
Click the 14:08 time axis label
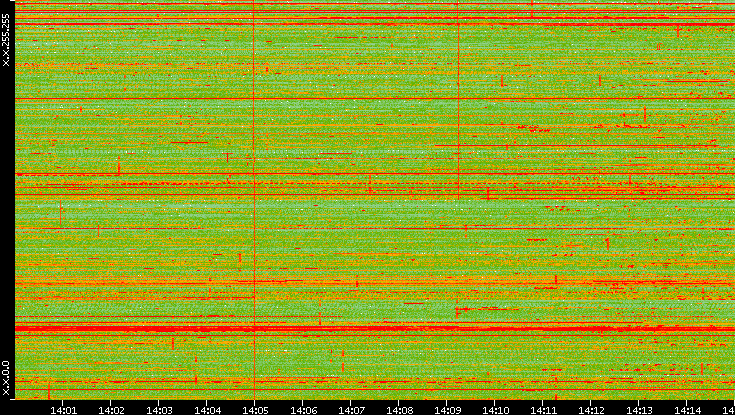399,410
